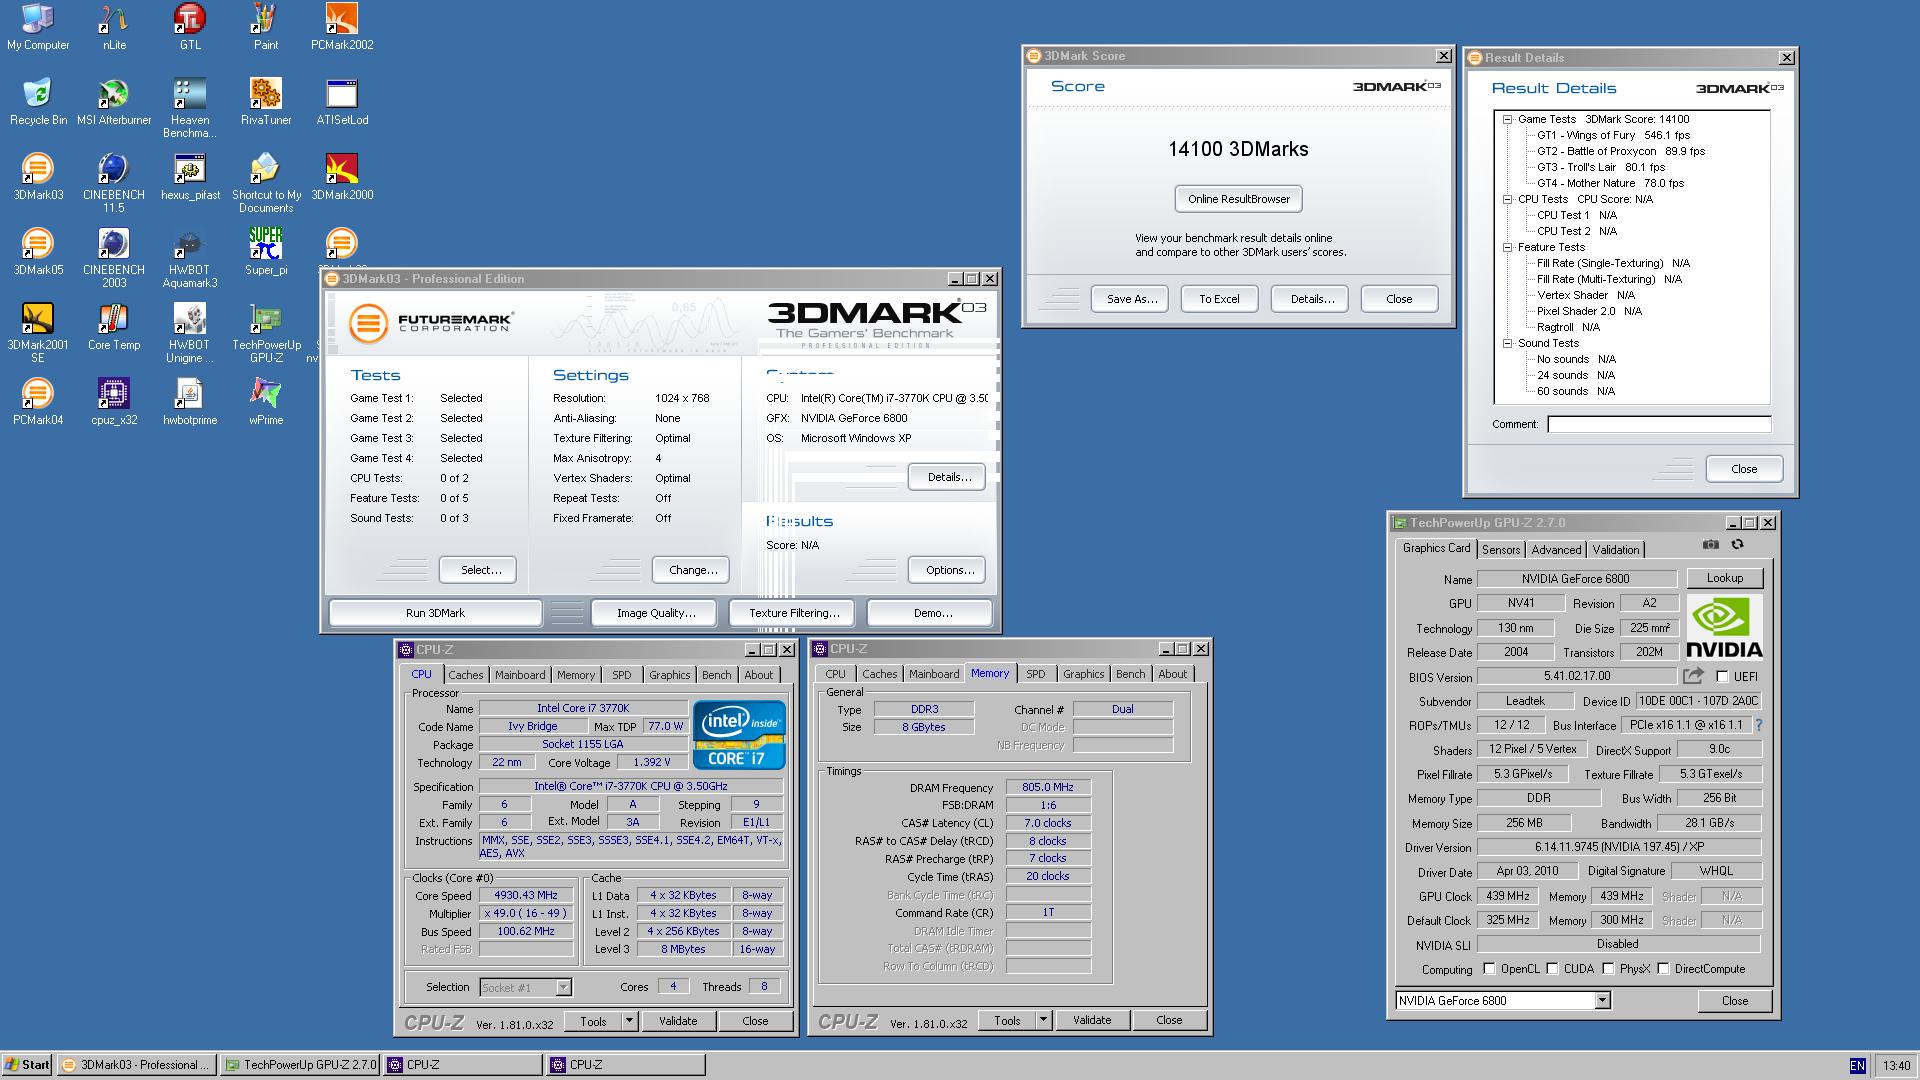Open RivaTuner desktop icon

pos(266,102)
